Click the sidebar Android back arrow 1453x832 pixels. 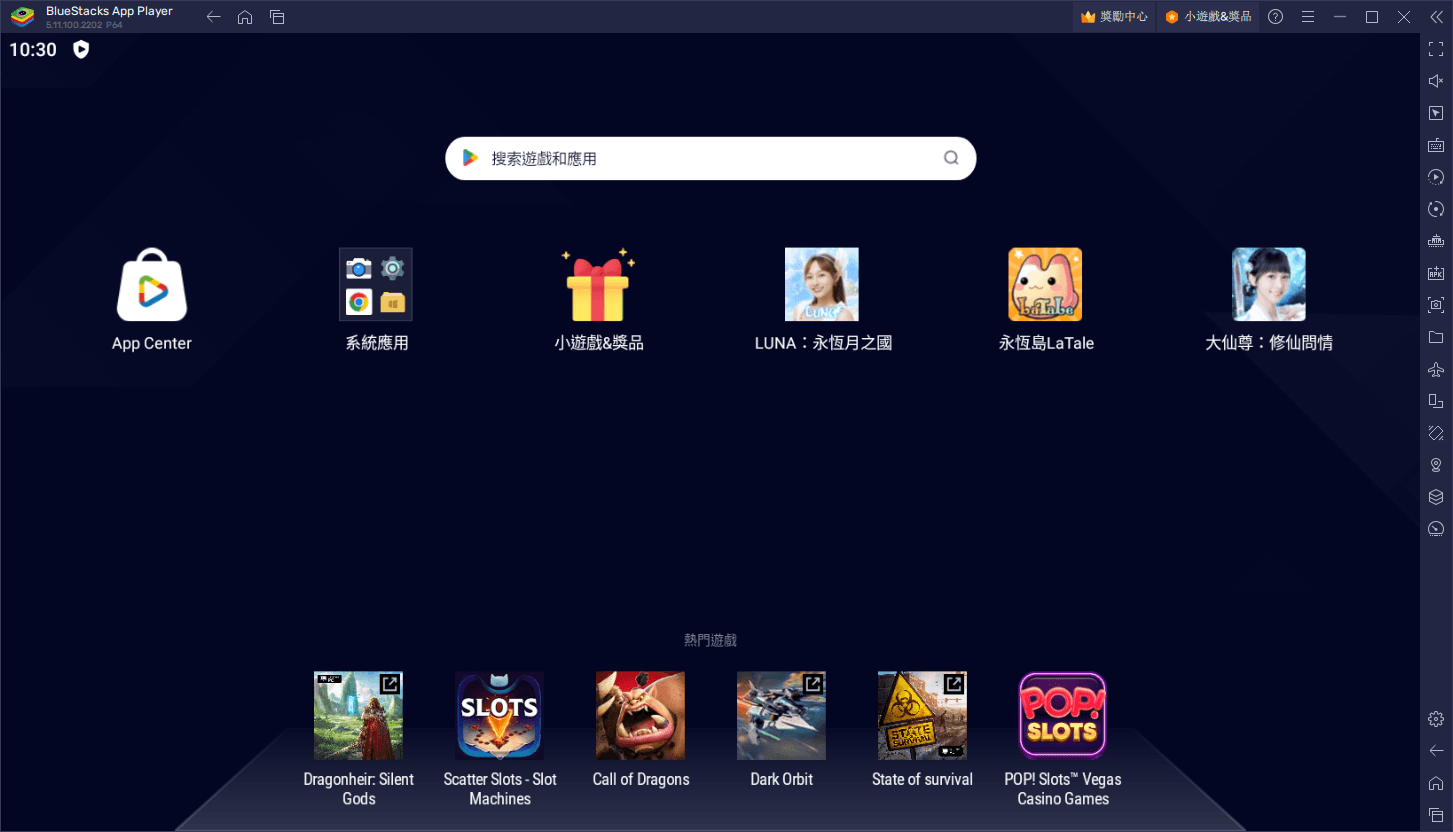1436,751
